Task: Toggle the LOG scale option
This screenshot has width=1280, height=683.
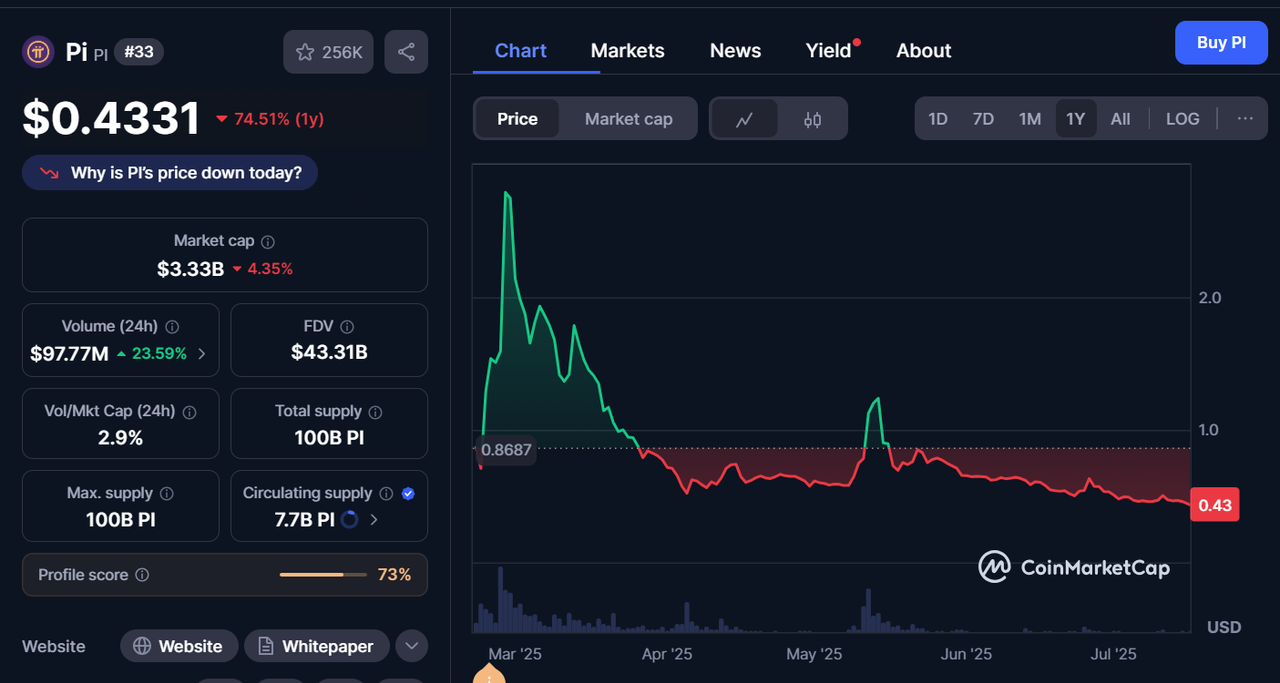Action: (x=1182, y=119)
